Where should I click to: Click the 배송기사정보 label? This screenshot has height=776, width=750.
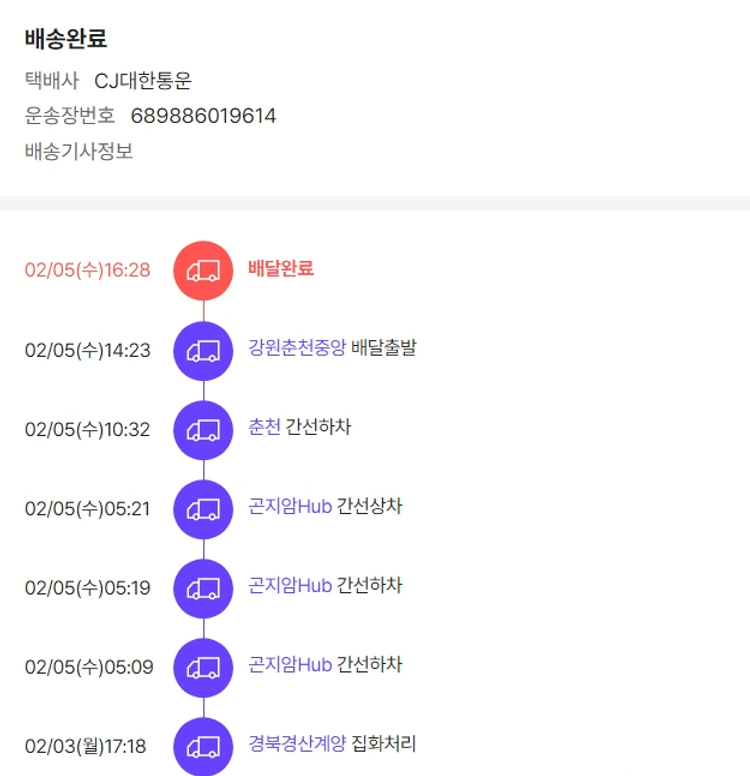pyautogui.click(x=79, y=152)
